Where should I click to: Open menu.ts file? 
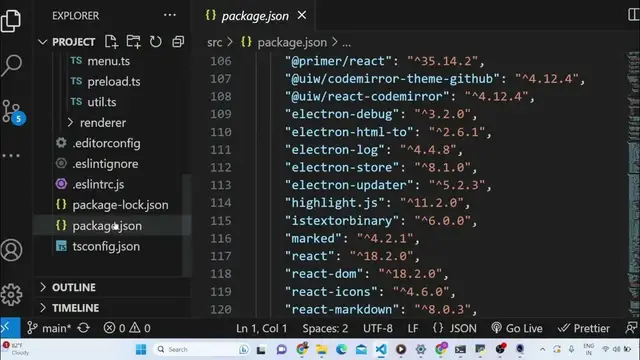tap(108, 61)
